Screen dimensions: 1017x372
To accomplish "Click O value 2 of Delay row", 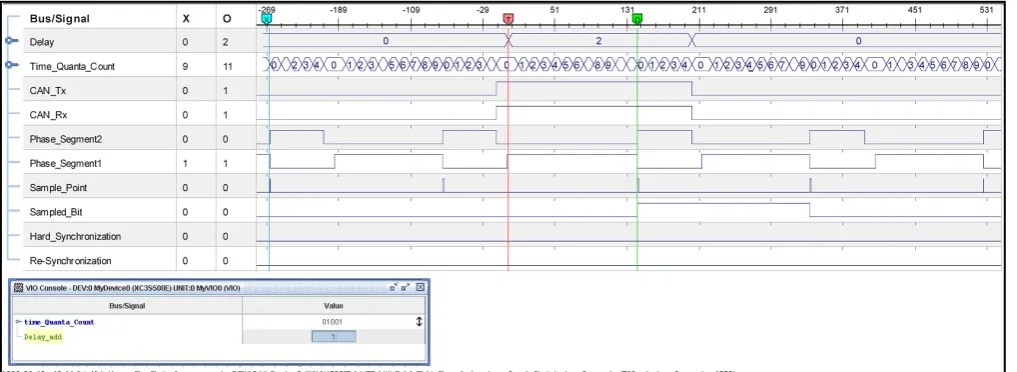I will click(x=226, y=42).
